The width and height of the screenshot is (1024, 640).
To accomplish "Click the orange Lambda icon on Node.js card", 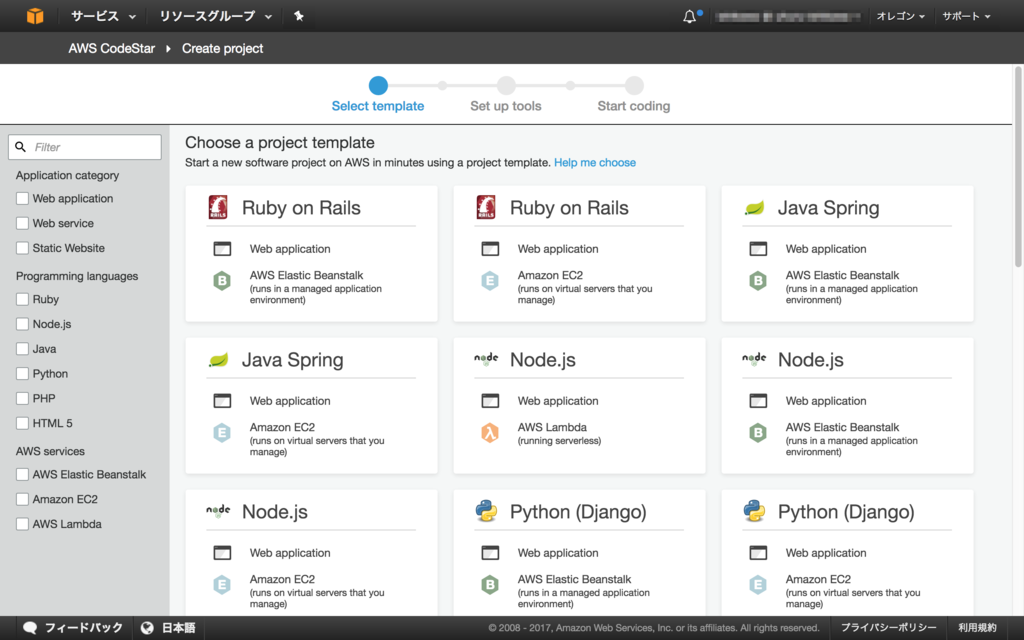I will point(490,432).
